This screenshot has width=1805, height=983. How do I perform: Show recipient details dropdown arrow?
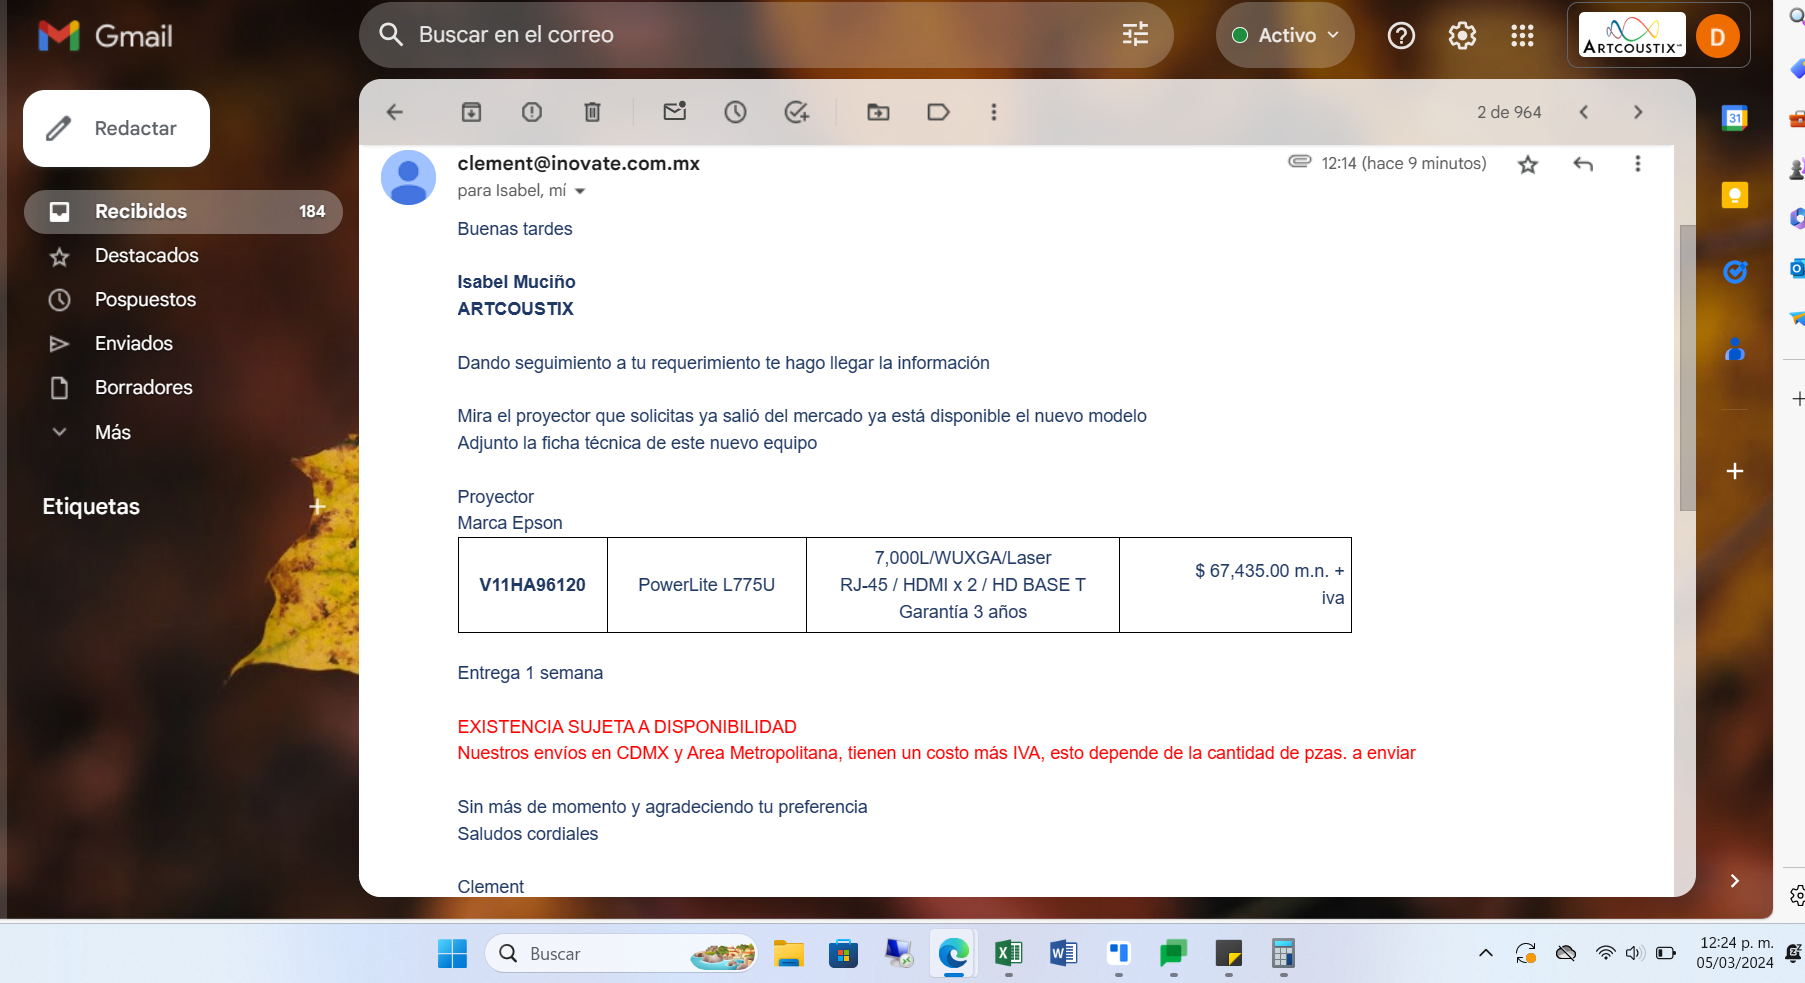580,191
